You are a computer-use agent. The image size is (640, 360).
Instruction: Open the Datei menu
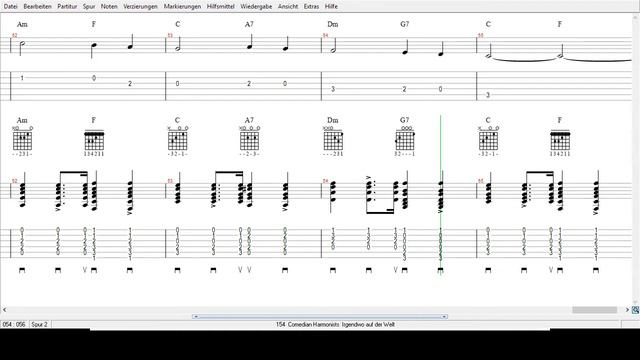pyautogui.click(x=11, y=7)
